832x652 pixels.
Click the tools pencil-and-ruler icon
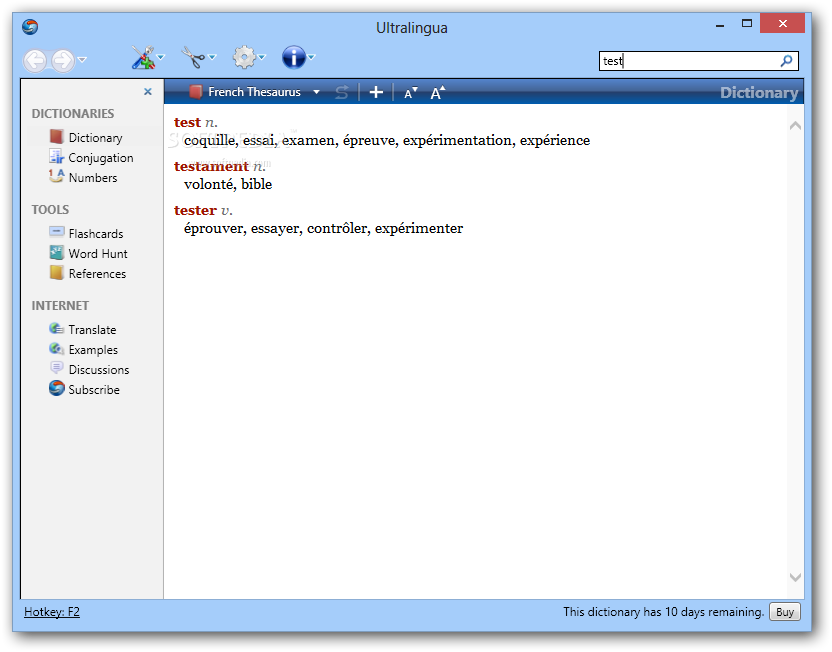(143, 57)
